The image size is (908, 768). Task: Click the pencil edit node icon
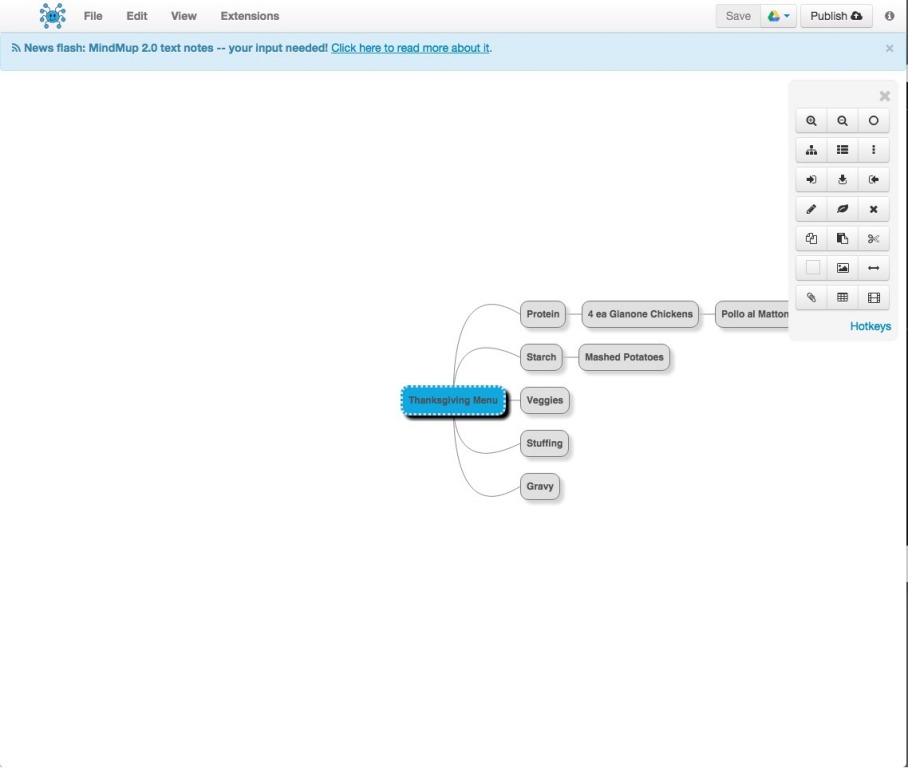(x=811, y=210)
